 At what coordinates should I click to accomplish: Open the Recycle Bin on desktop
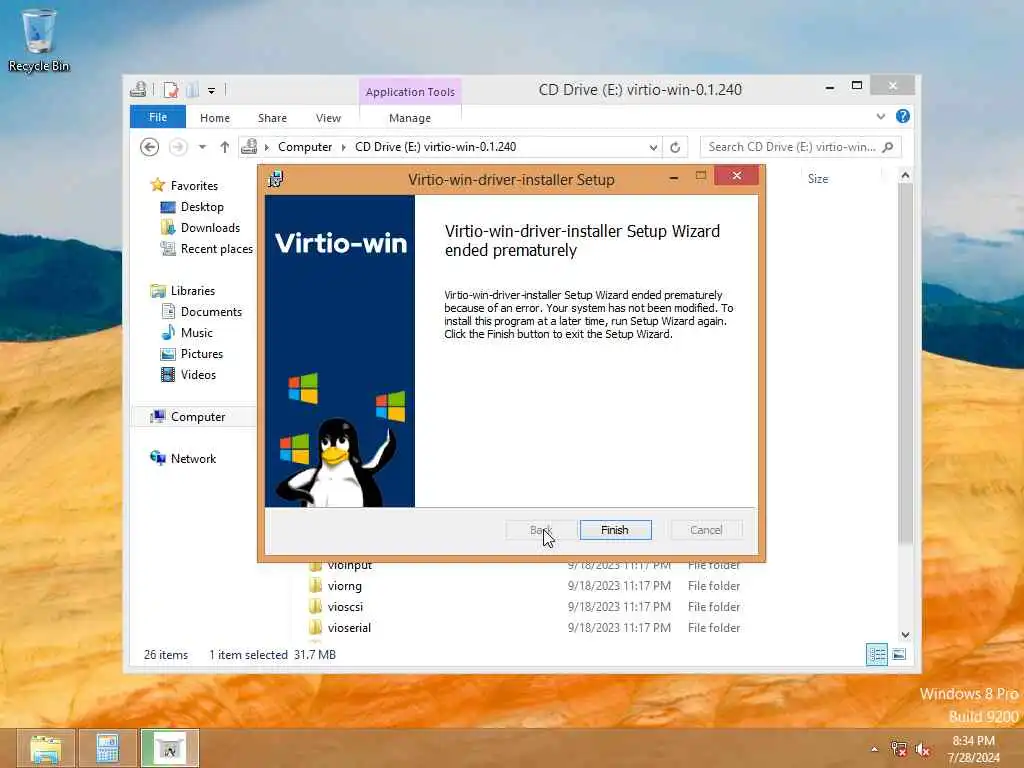tap(39, 40)
